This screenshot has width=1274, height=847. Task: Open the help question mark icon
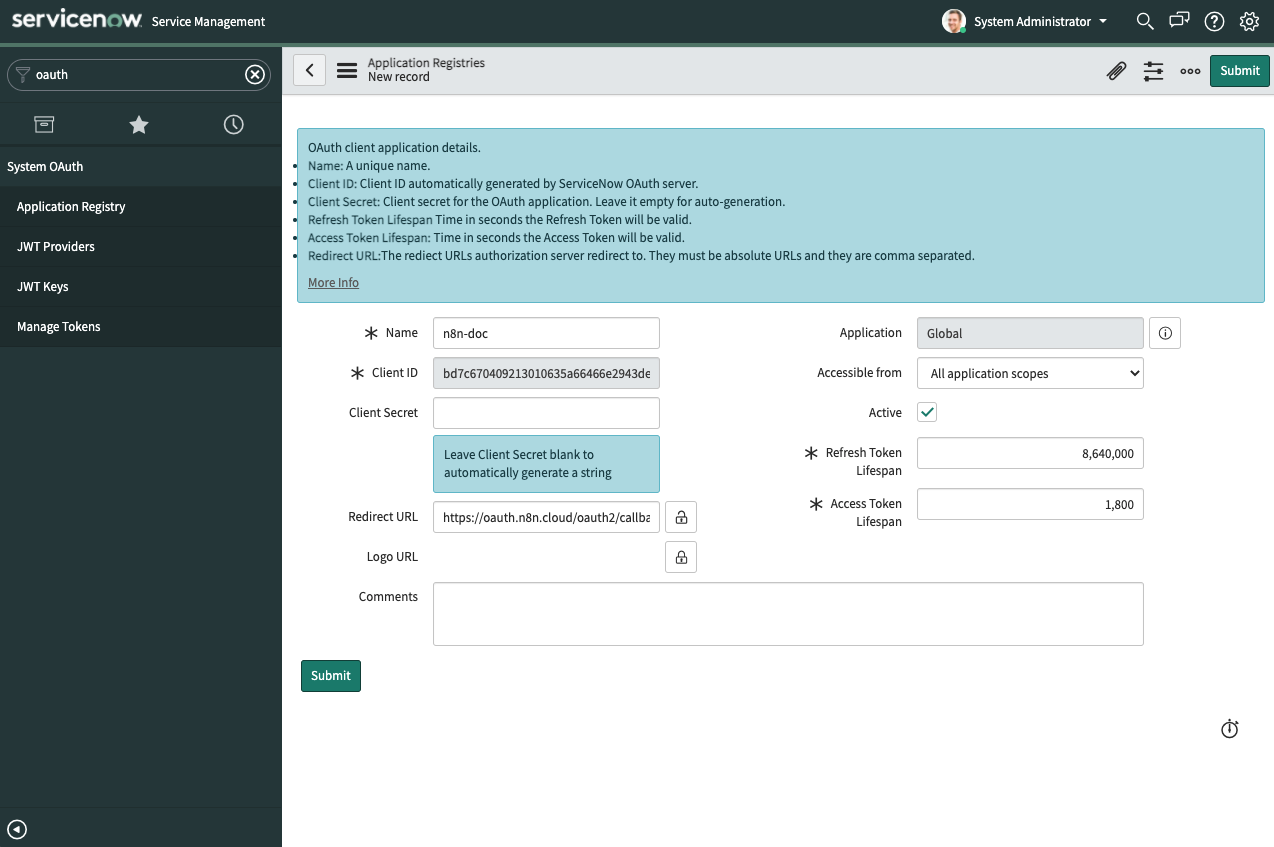(x=1214, y=20)
